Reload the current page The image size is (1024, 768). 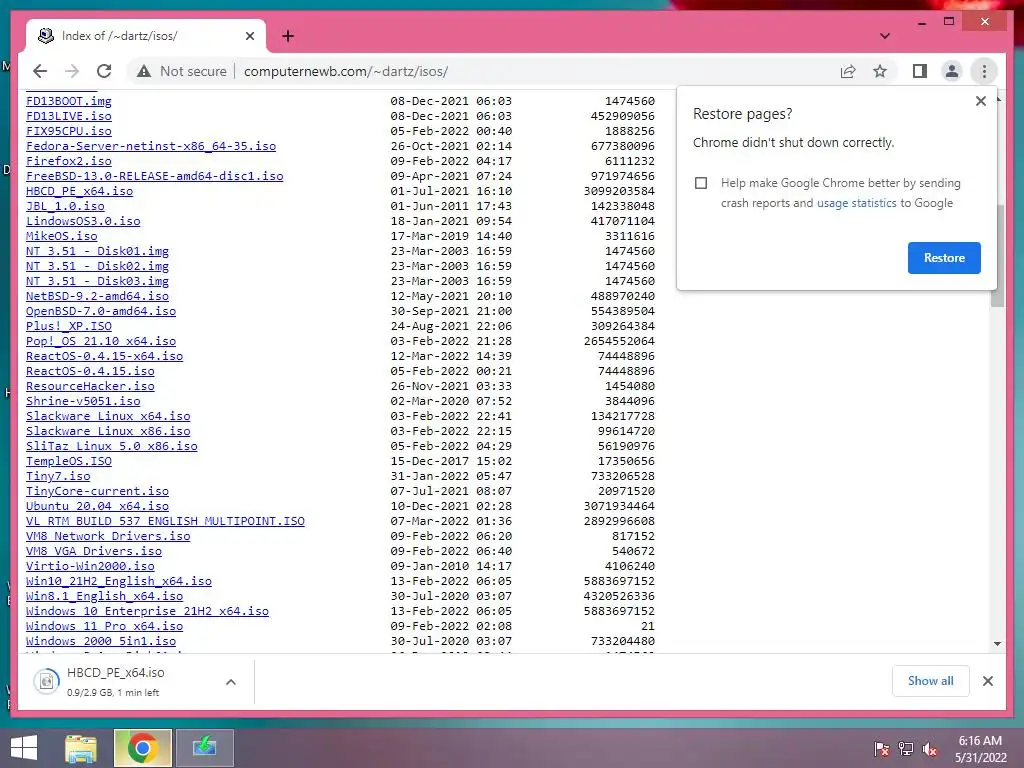pos(104,71)
